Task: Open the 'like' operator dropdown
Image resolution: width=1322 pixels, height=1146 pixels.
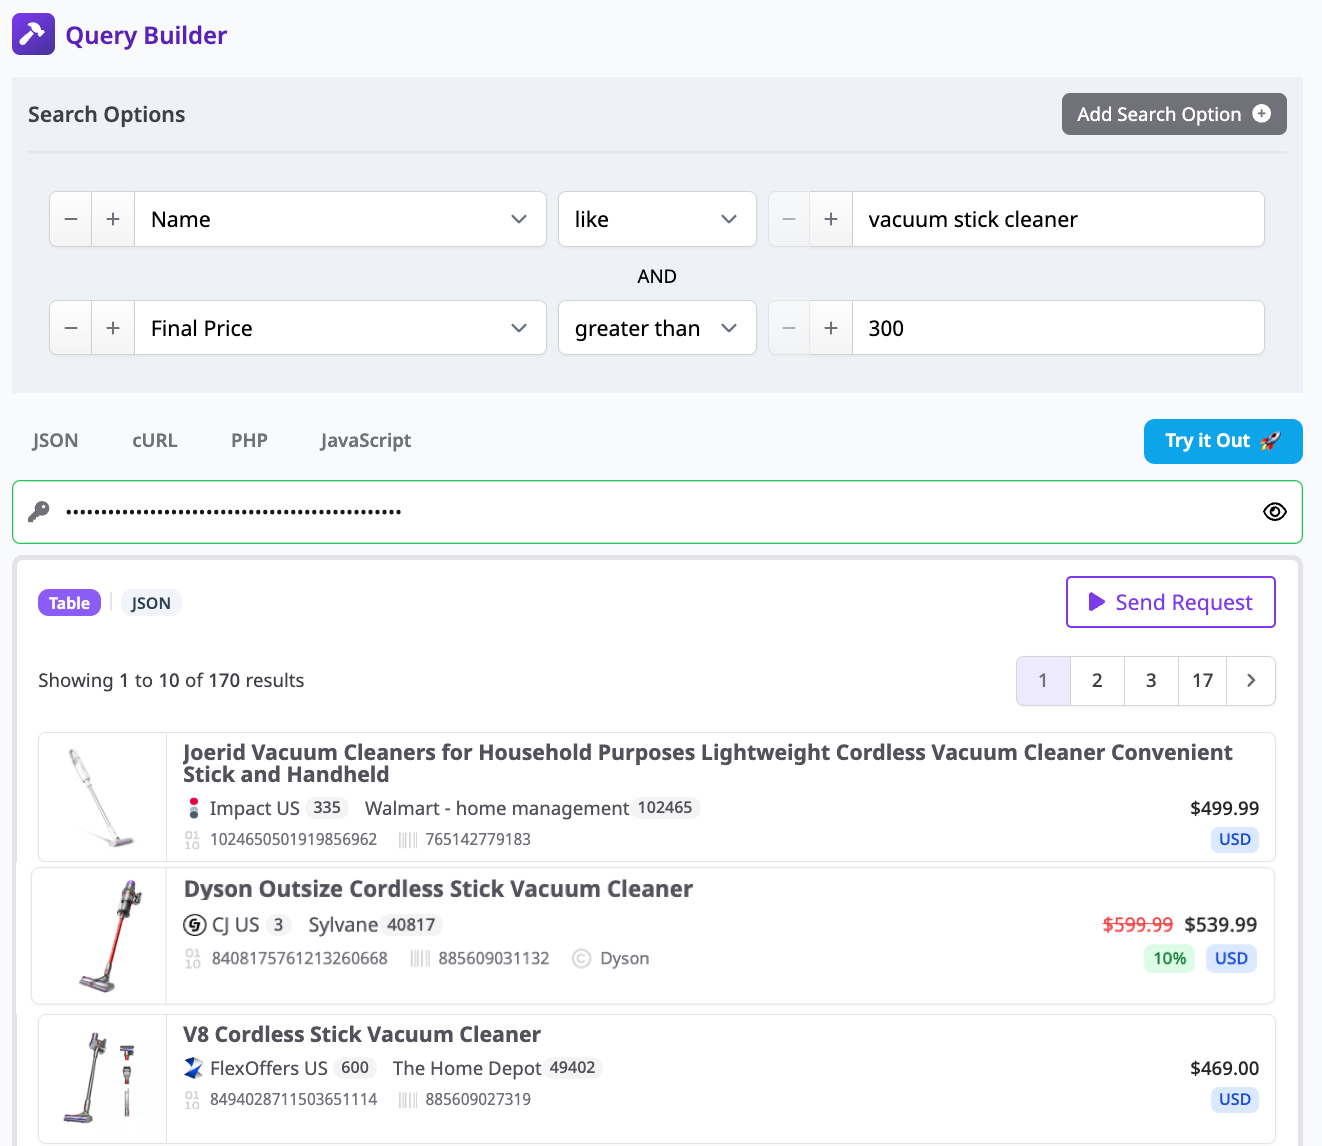Action: (657, 219)
